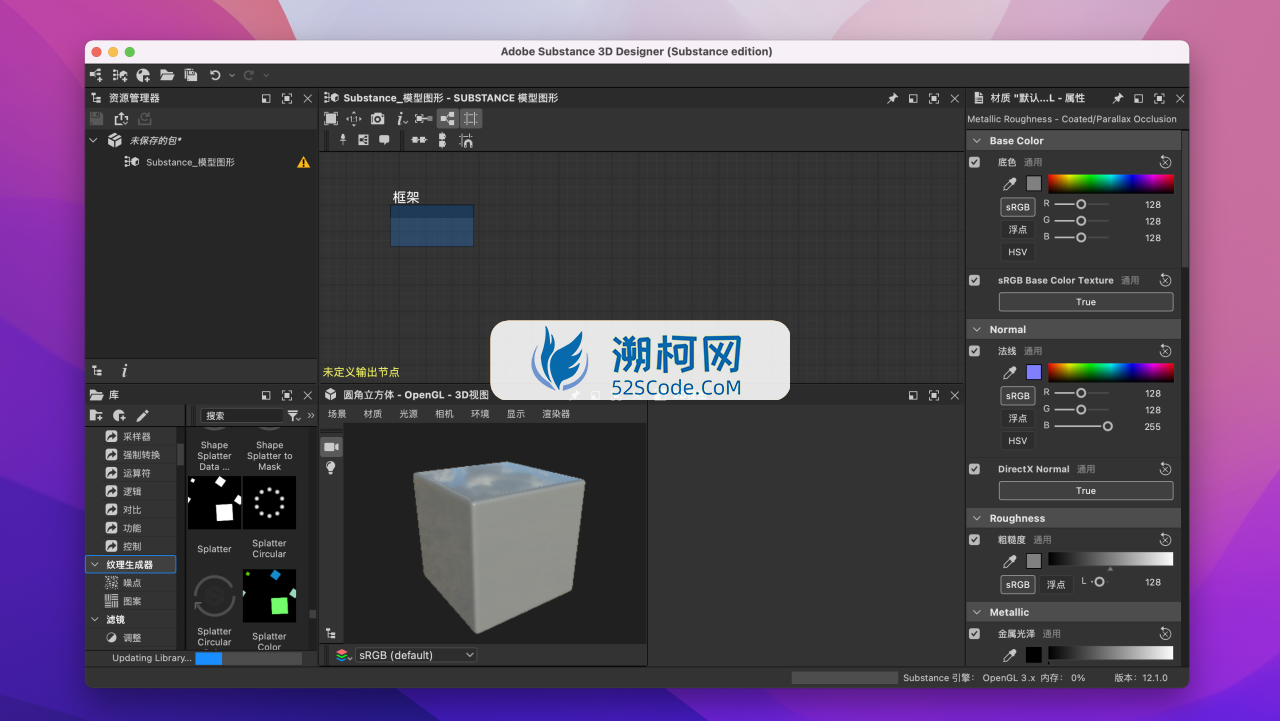Screen dimensions: 1280x721
Task: Pin the graph view panel
Action: [892, 98]
